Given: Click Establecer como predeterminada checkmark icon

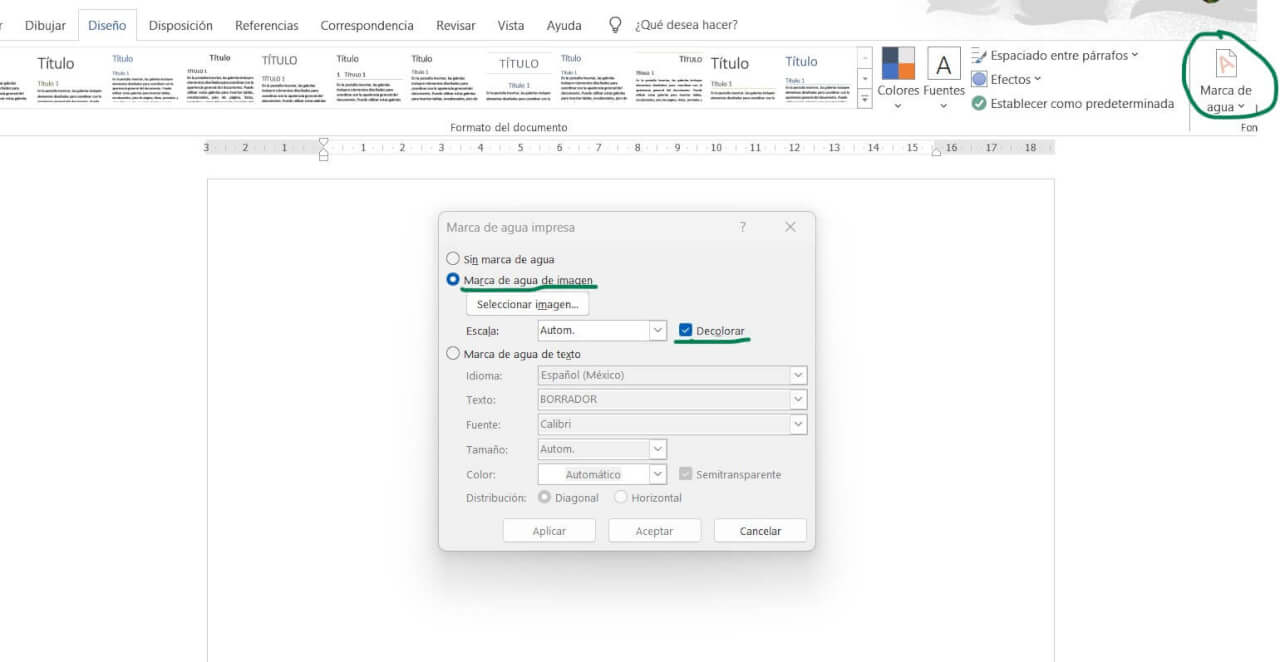Looking at the screenshot, I should [979, 103].
